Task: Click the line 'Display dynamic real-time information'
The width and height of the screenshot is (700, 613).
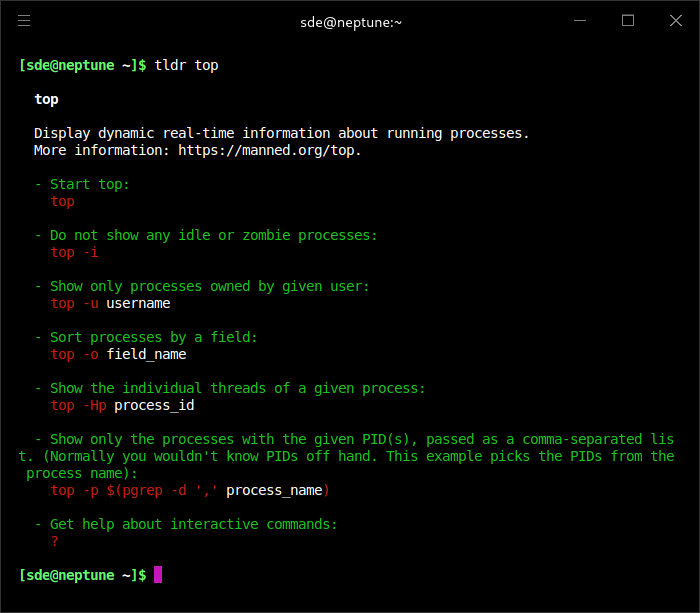Action: 282,133
